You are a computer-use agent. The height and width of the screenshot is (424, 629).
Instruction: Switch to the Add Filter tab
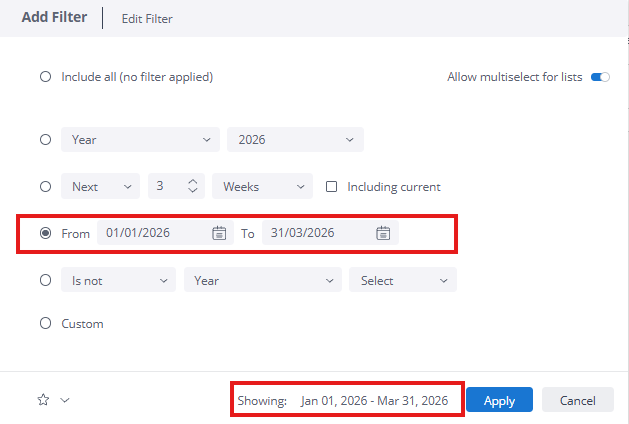(54, 18)
